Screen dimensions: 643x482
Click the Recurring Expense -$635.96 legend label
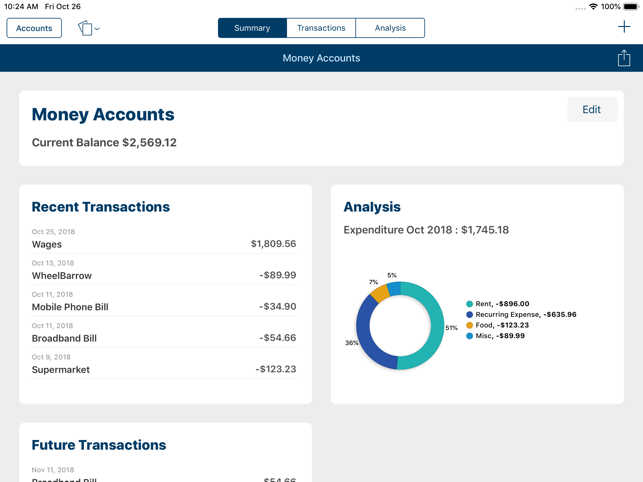(x=526, y=315)
